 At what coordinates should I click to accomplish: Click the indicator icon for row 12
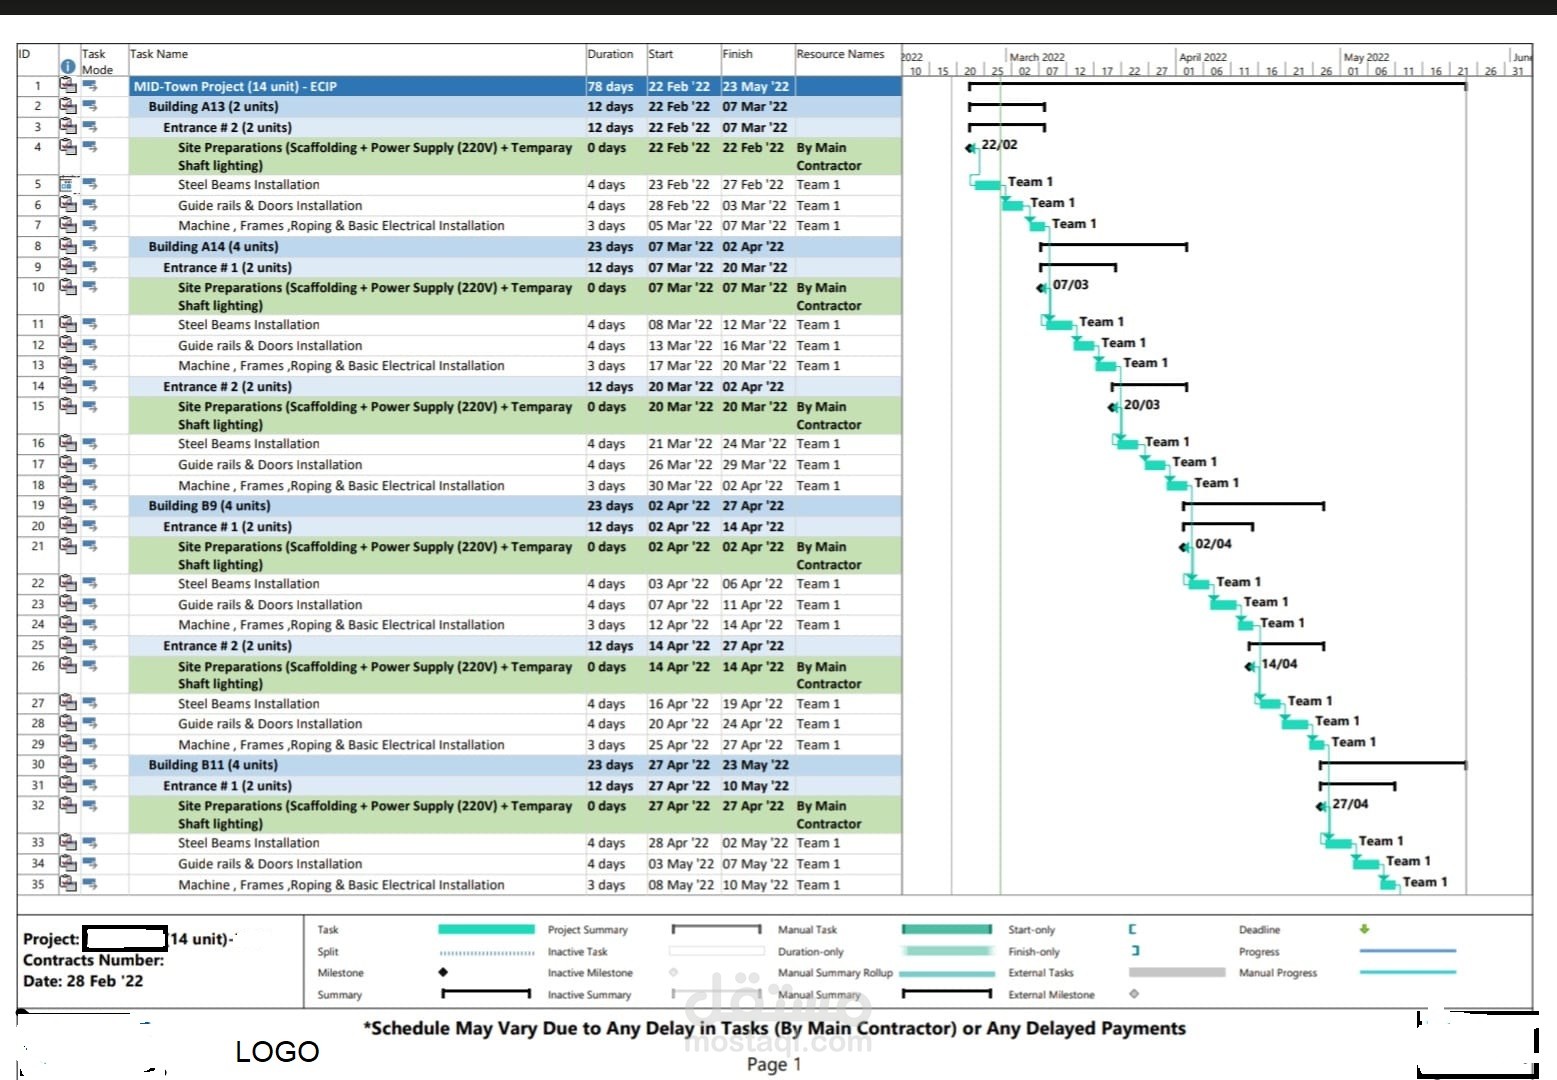tap(68, 345)
